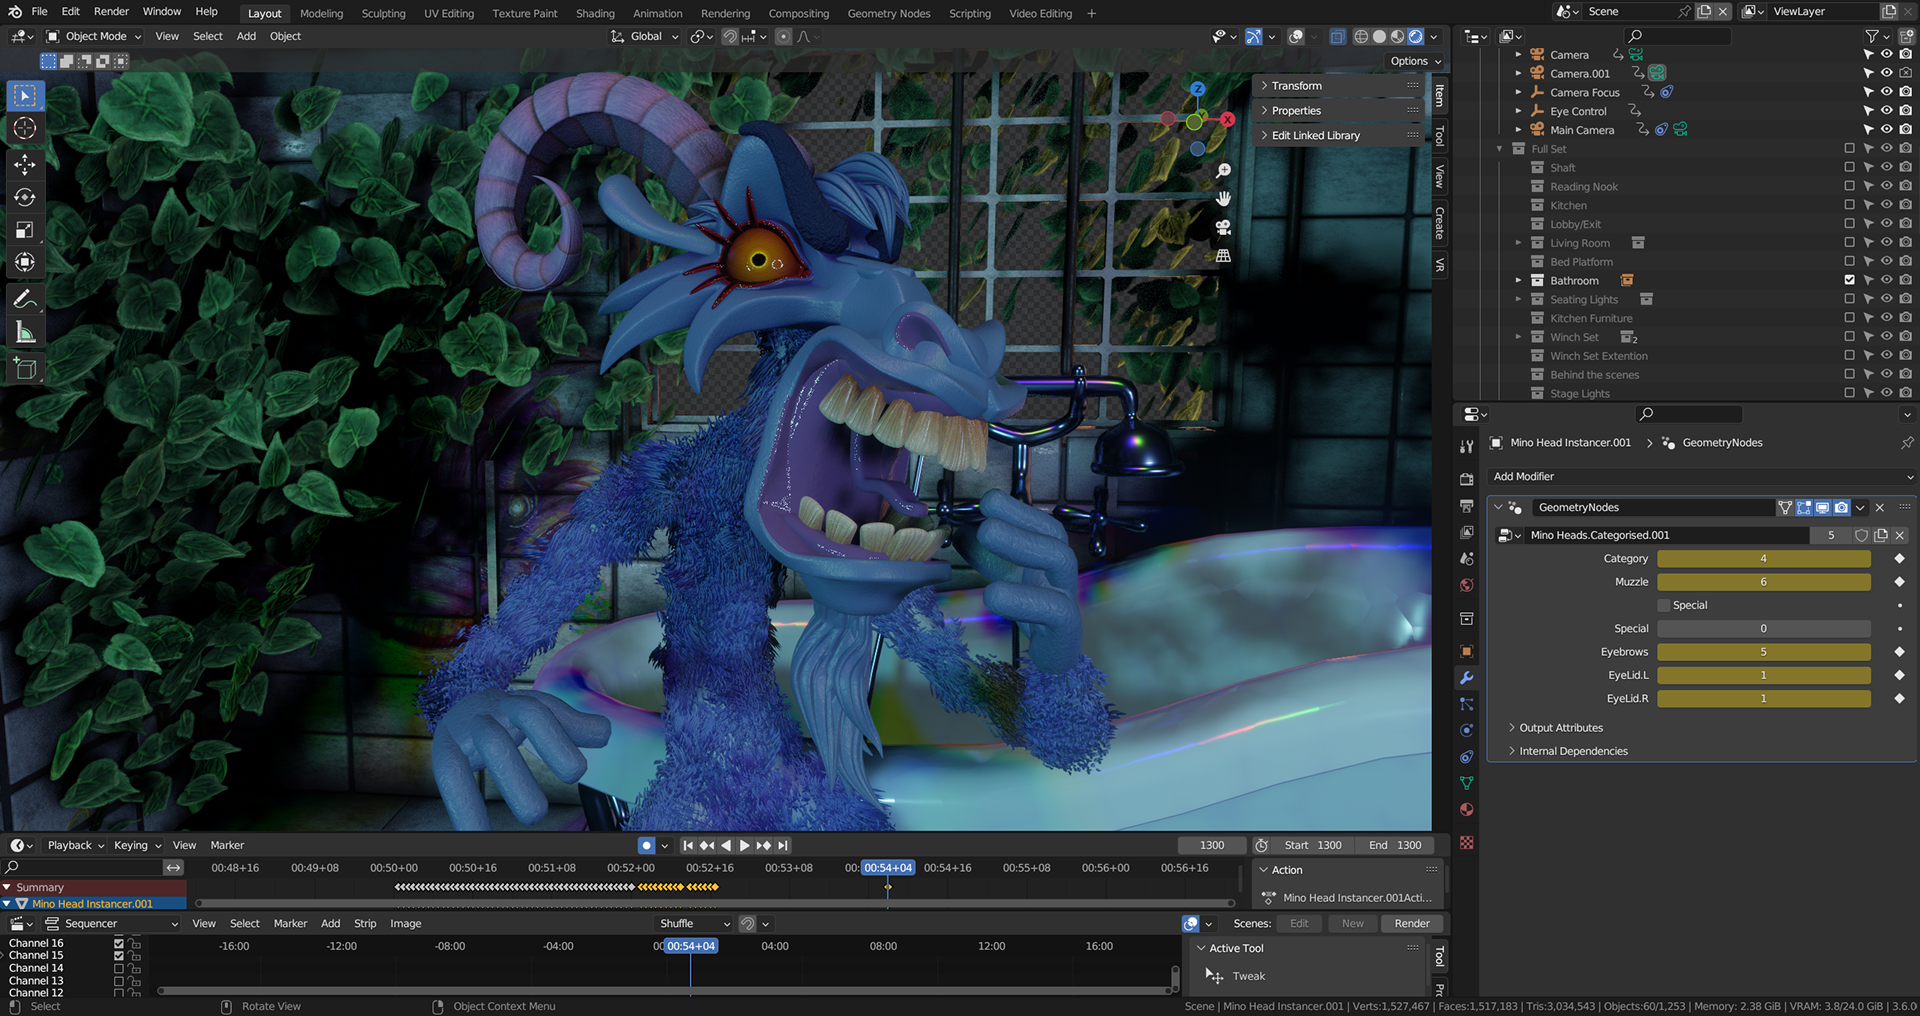Adjust the Category value slider
1920x1016 pixels.
click(x=1763, y=559)
